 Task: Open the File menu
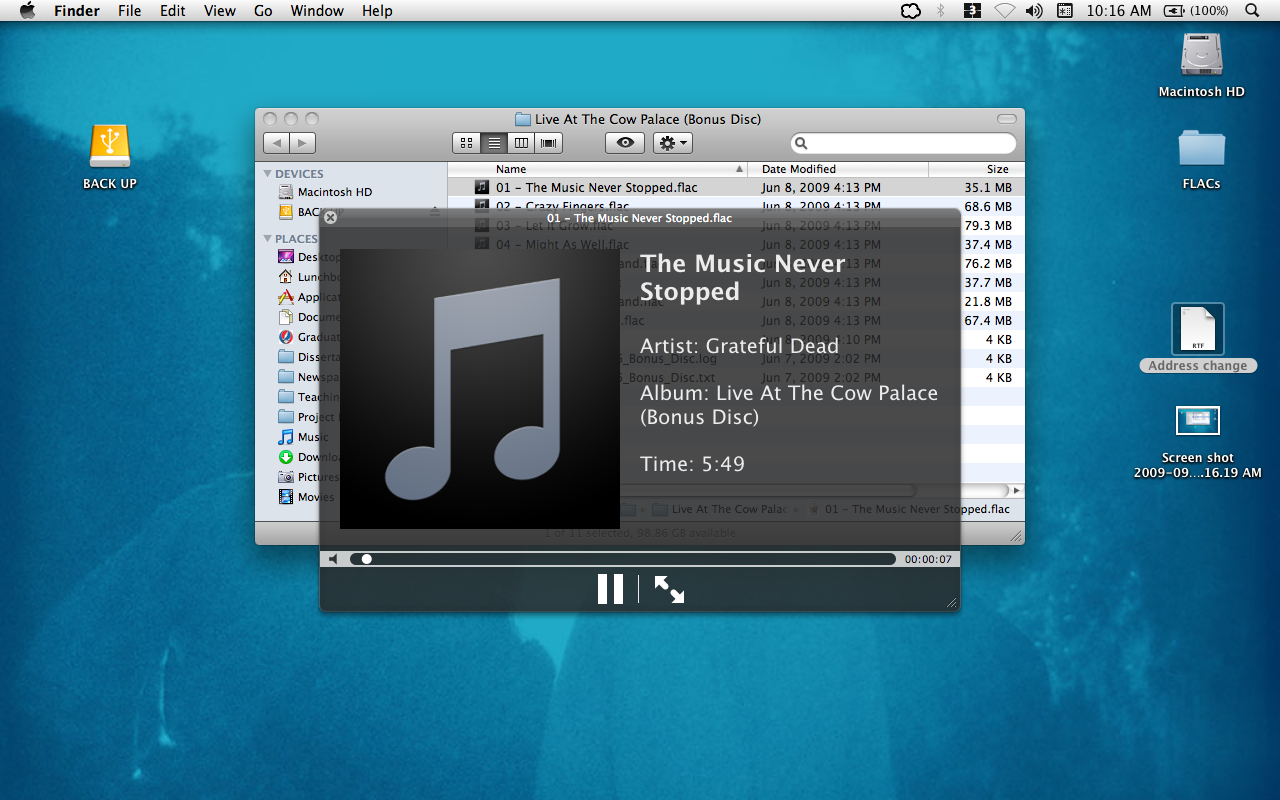click(x=129, y=11)
